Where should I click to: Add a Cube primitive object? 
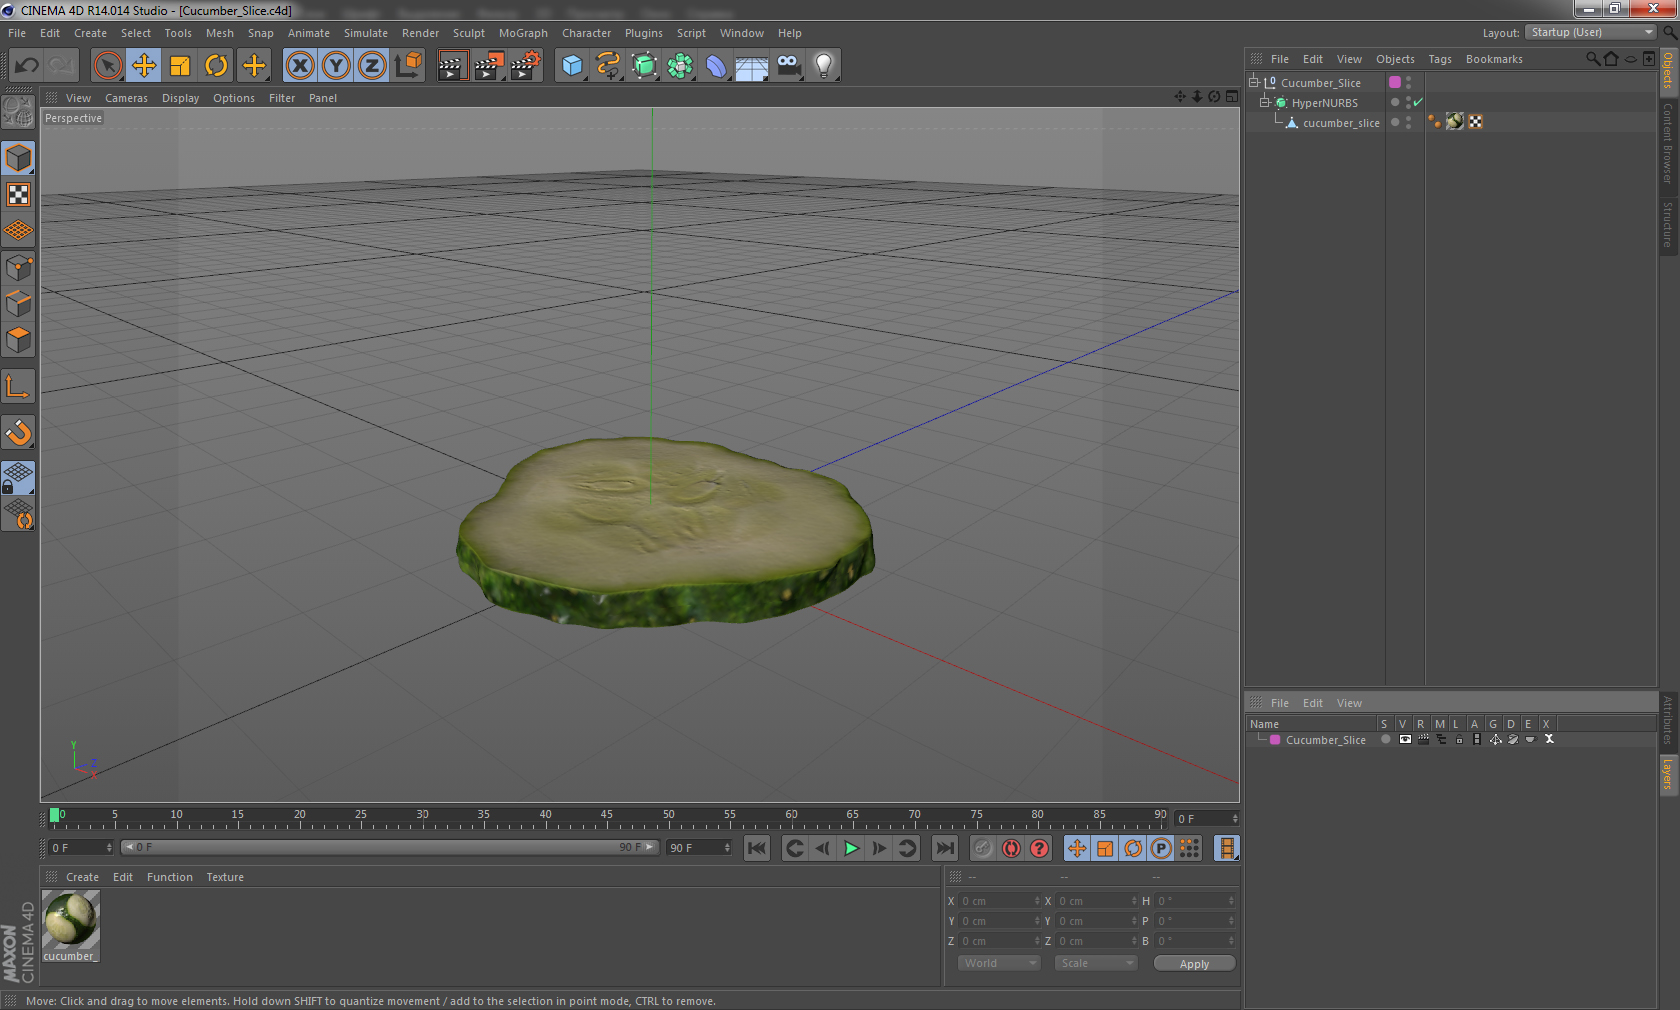click(x=572, y=66)
